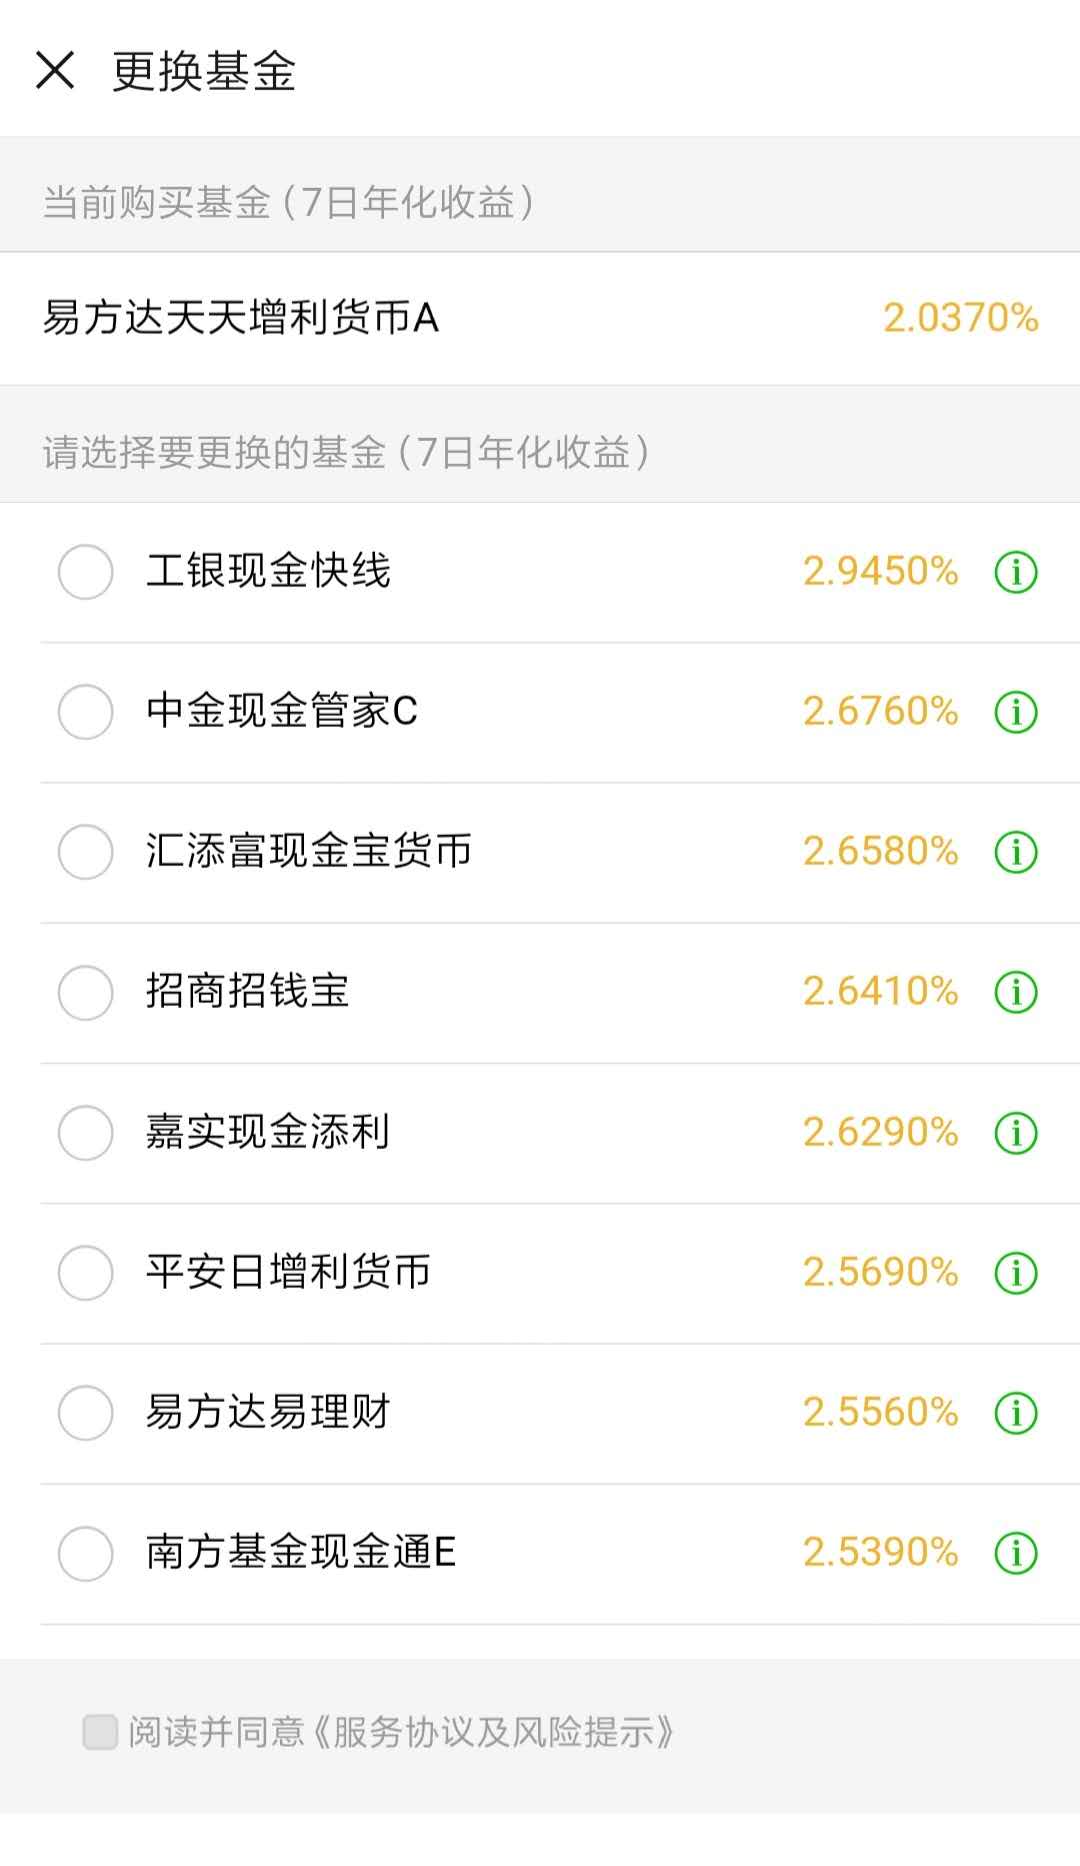Open info icon for 南方基金现金通E

[1016, 1553]
